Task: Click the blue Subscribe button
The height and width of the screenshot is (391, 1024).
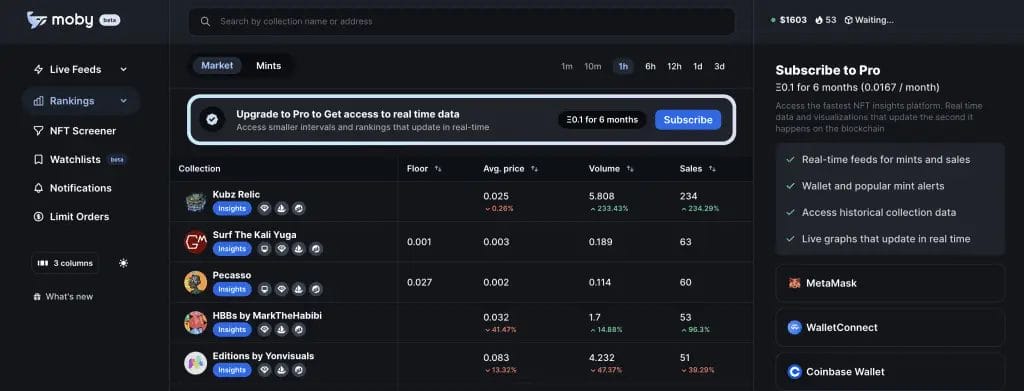Action: (688, 119)
